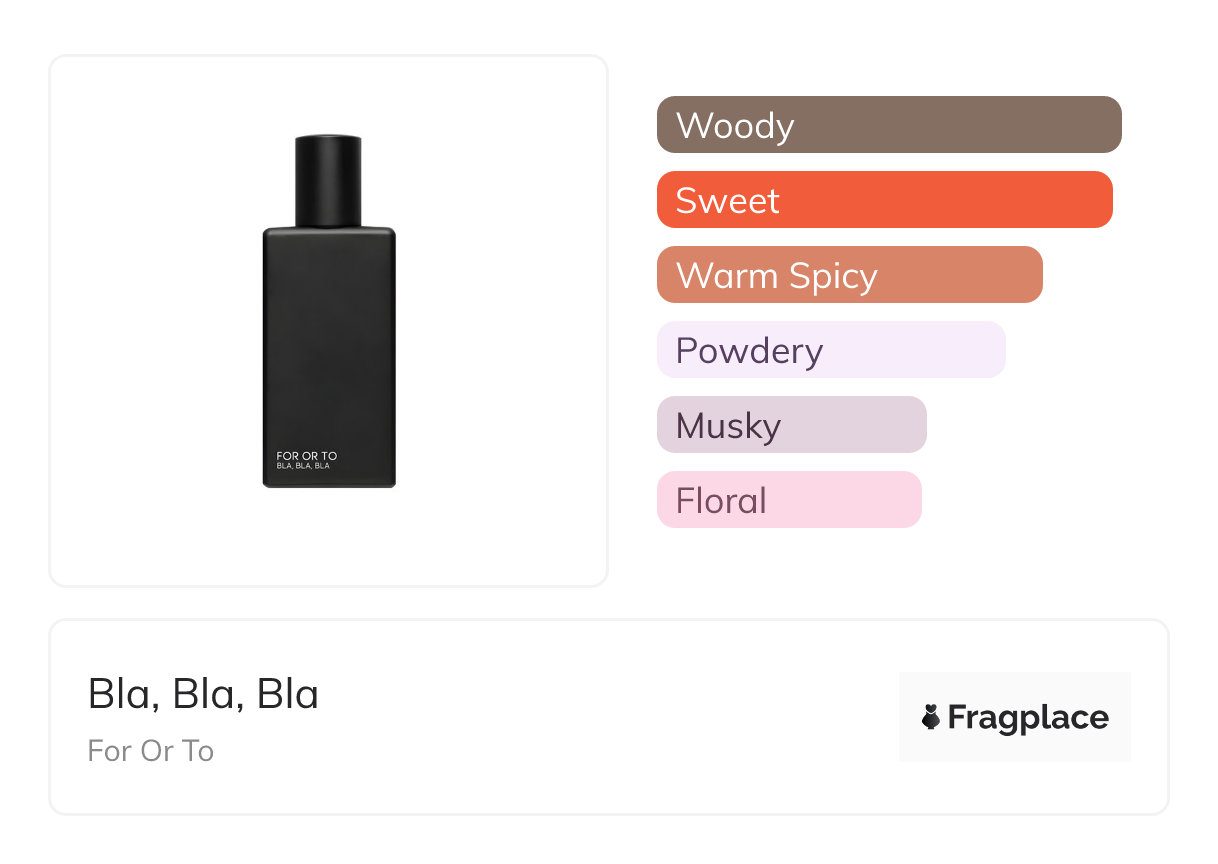Click the "Warm Spicy" text label

point(776,276)
